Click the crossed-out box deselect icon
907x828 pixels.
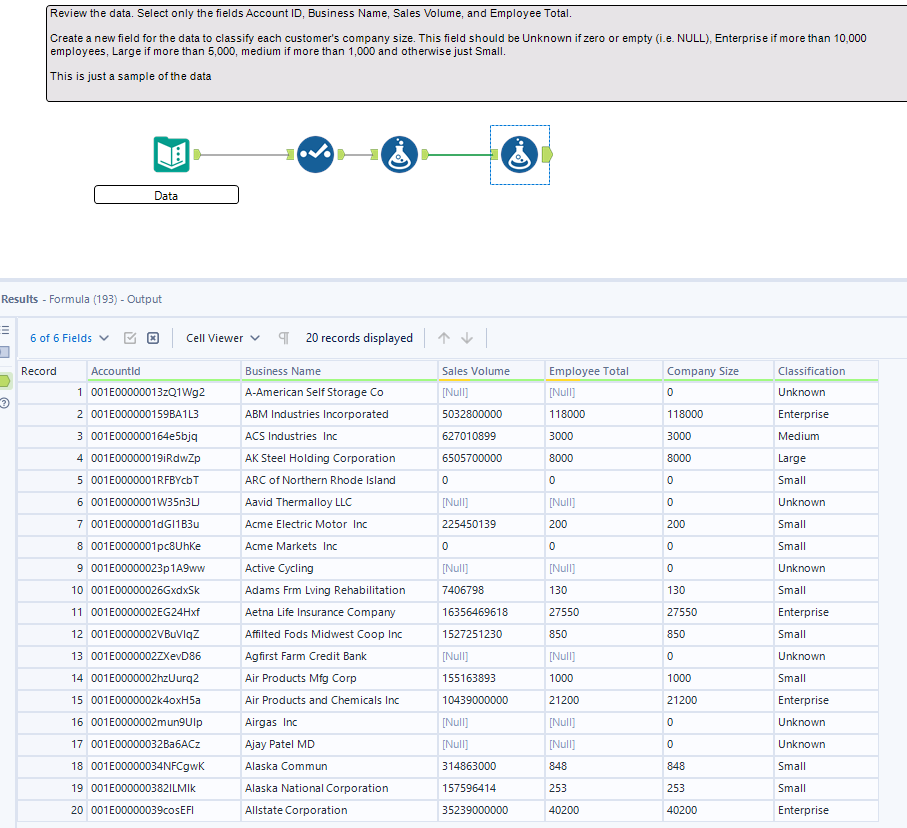(x=152, y=338)
